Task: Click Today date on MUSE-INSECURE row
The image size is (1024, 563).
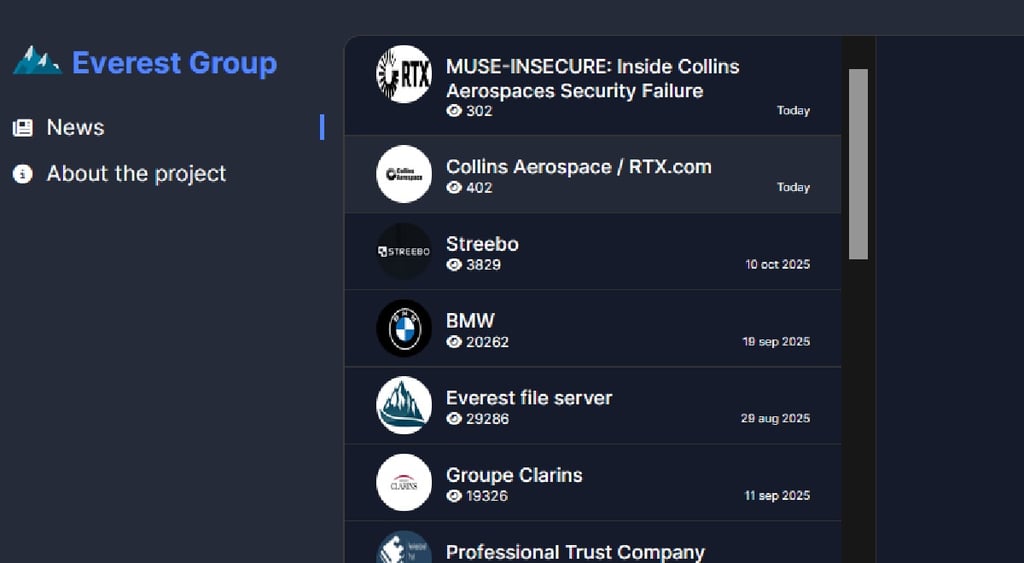Action: pos(793,111)
